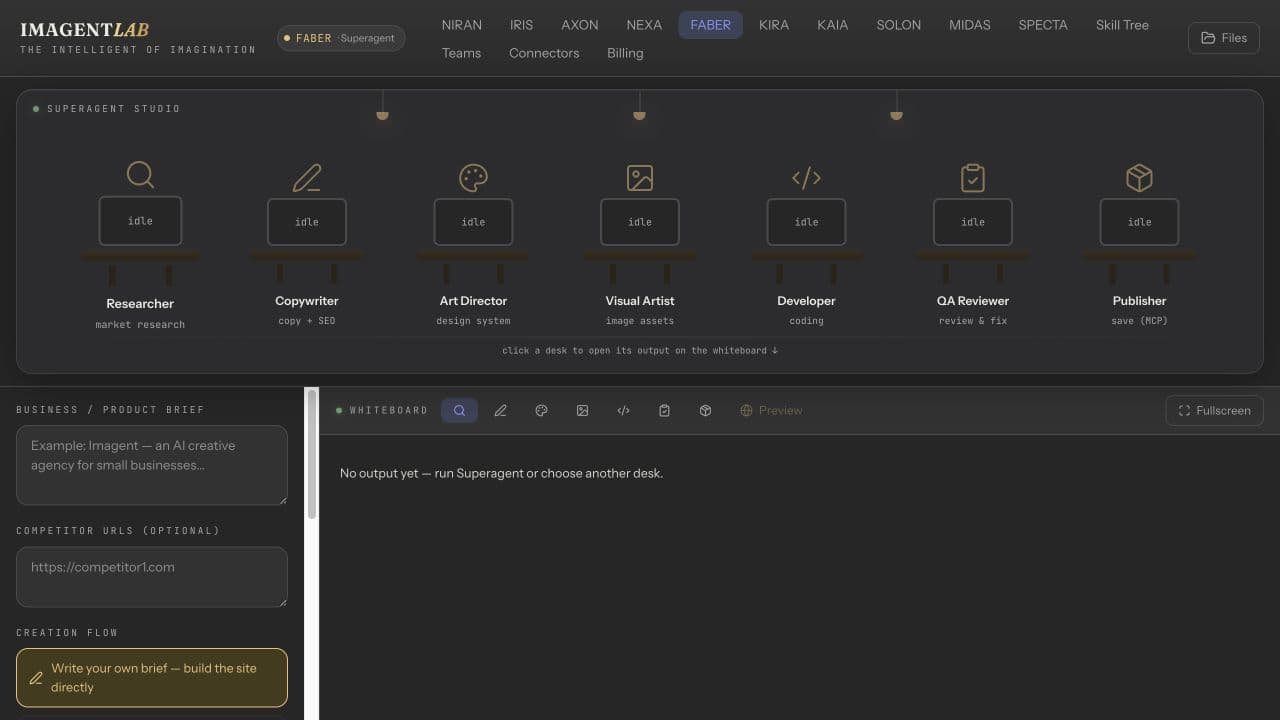The height and width of the screenshot is (720, 1280).
Task: Open the Researcher desk magnifier icon
Action: tap(140, 175)
